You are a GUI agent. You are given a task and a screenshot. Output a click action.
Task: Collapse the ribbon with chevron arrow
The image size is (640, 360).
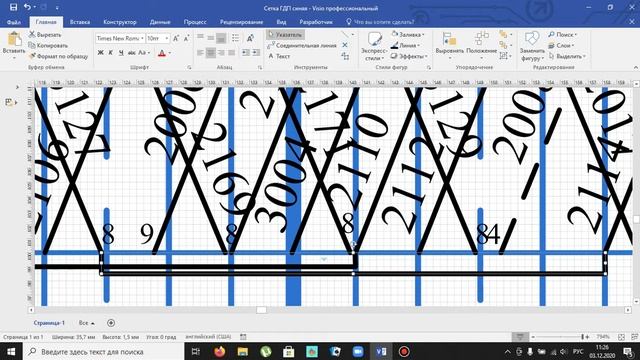[x=635, y=67]
